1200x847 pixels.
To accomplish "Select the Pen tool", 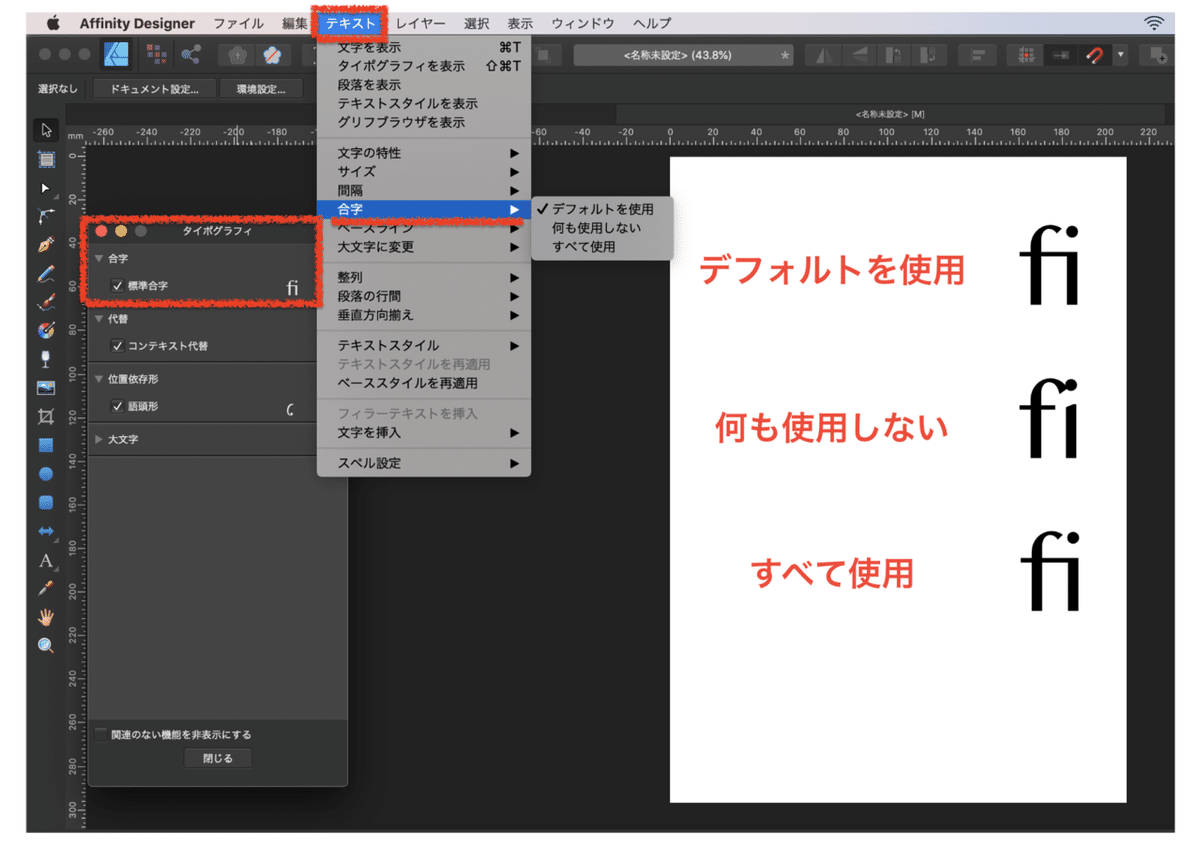I will [46, 245].
